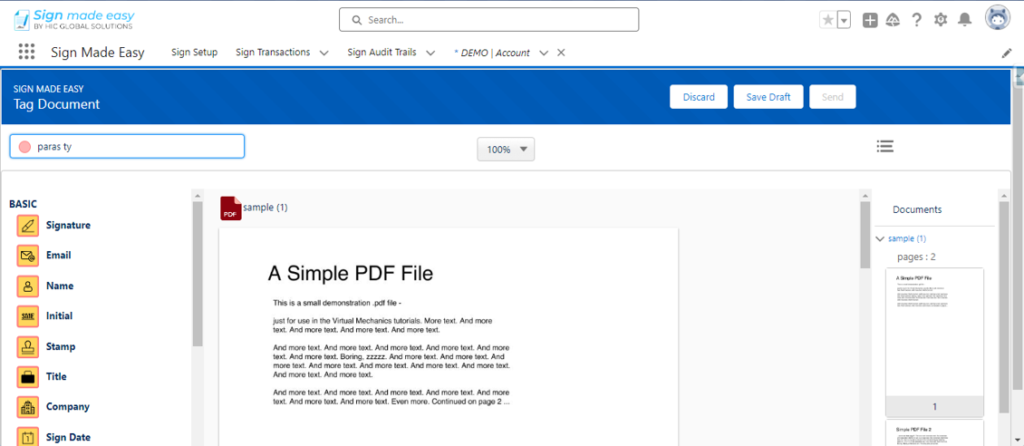Image resolution: width=1024 pixels, height=446 pixels.
Task: Toggle the document list panel icon
Action: click(885, 146)
